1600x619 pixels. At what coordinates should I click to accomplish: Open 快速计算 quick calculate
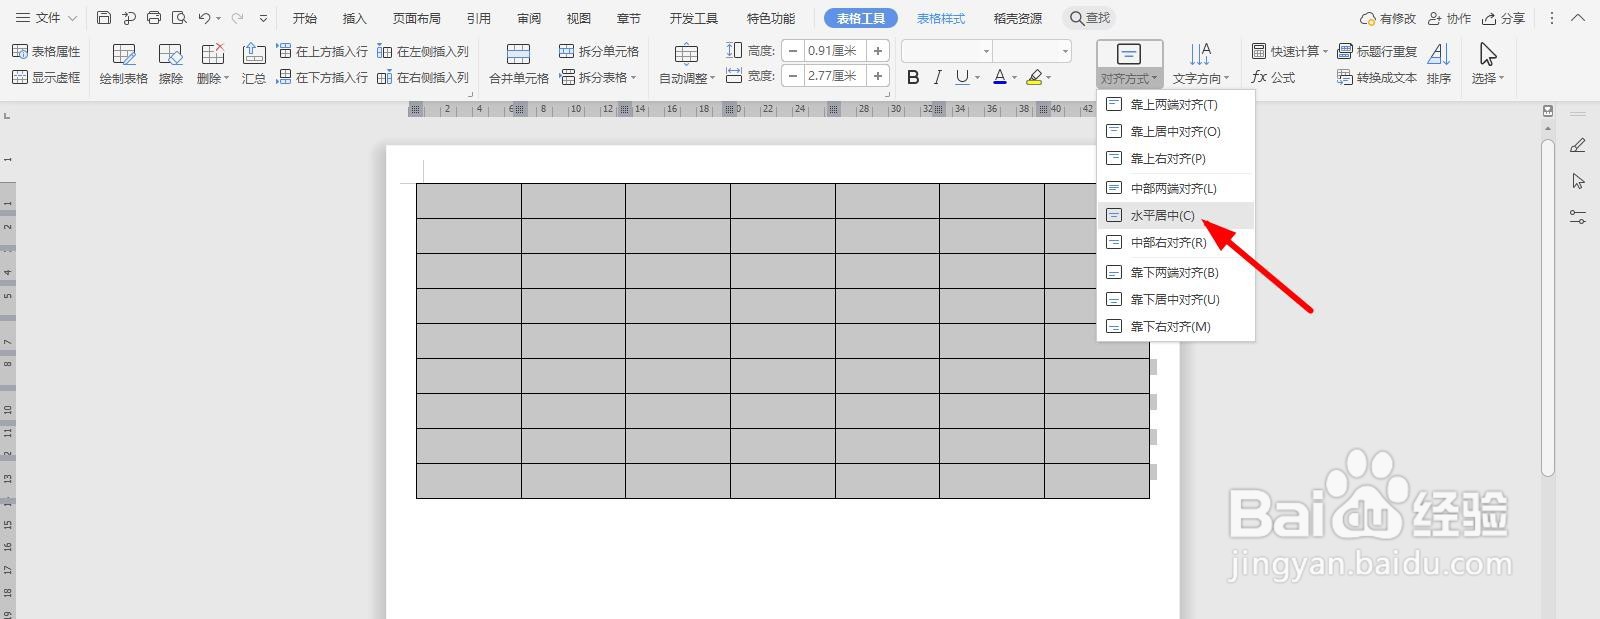[x=1290, y=51]
